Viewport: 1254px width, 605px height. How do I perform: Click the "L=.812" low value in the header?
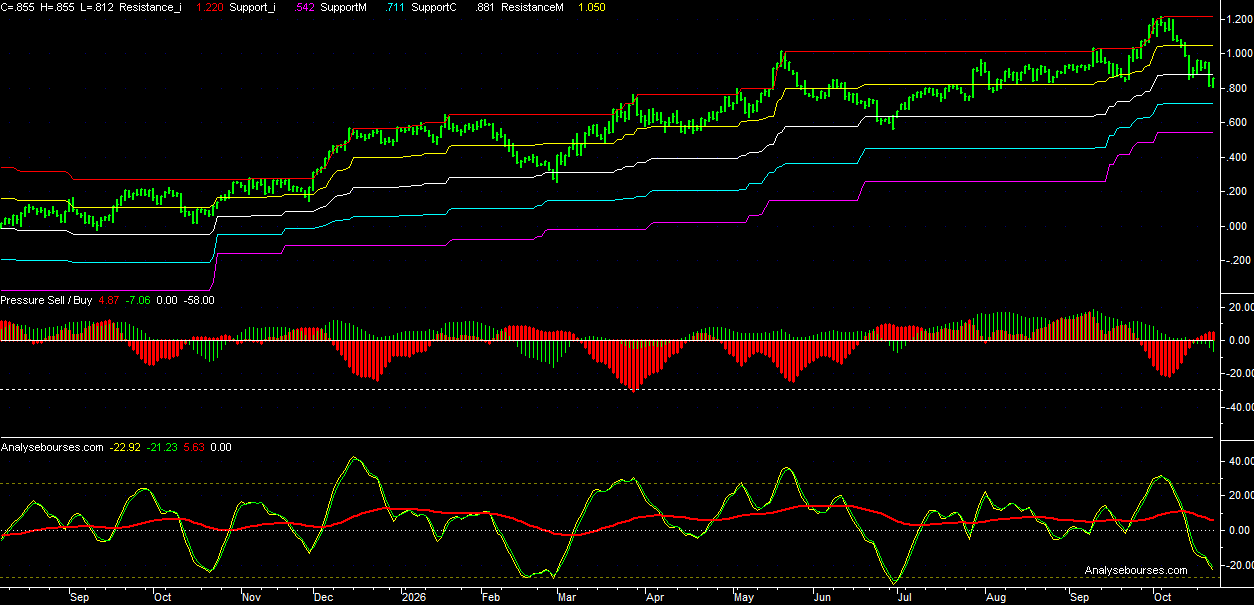(x=95, y=7)
